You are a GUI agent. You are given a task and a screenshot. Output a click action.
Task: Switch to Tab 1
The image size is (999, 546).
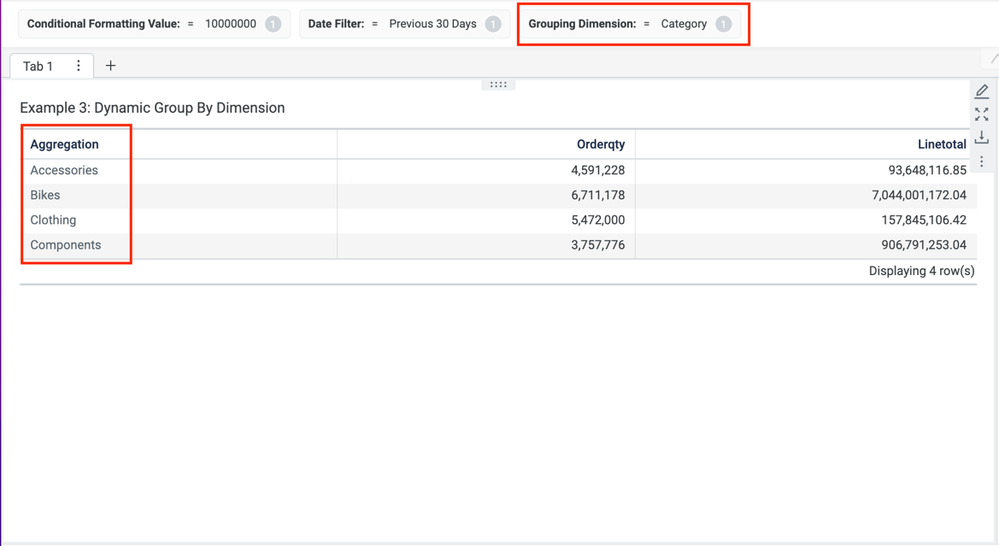coord(38,66)
